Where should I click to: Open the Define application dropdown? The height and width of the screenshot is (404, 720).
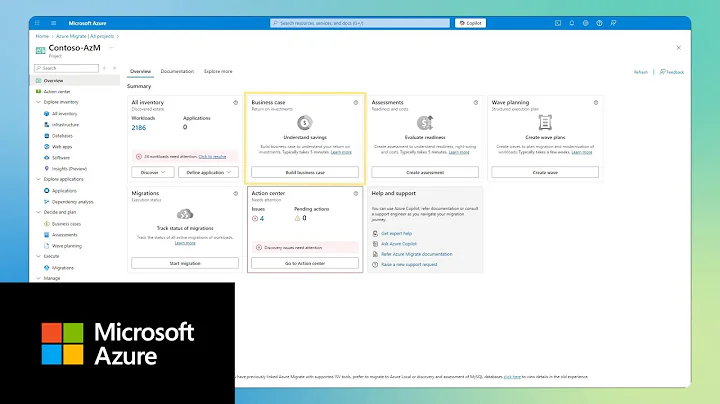tap(208, 173)
